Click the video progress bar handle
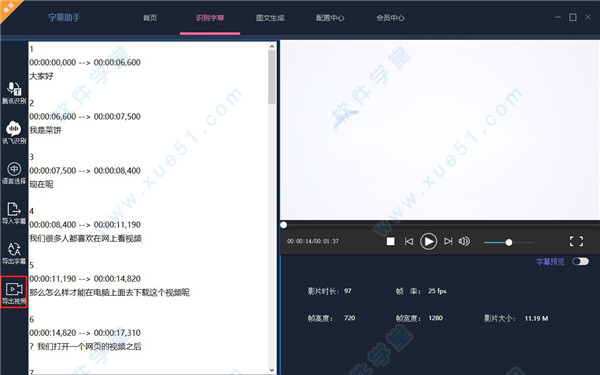Image resolution: width=600 pixels, height=375 pixels. click(x=284, y=225)
